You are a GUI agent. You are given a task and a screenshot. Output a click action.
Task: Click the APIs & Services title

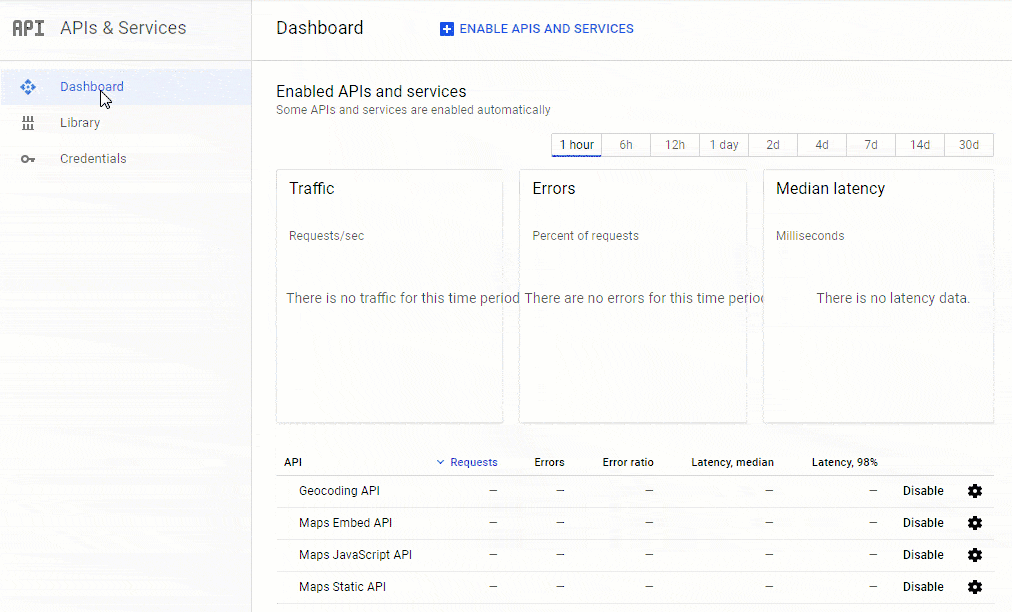pos(123,28)
